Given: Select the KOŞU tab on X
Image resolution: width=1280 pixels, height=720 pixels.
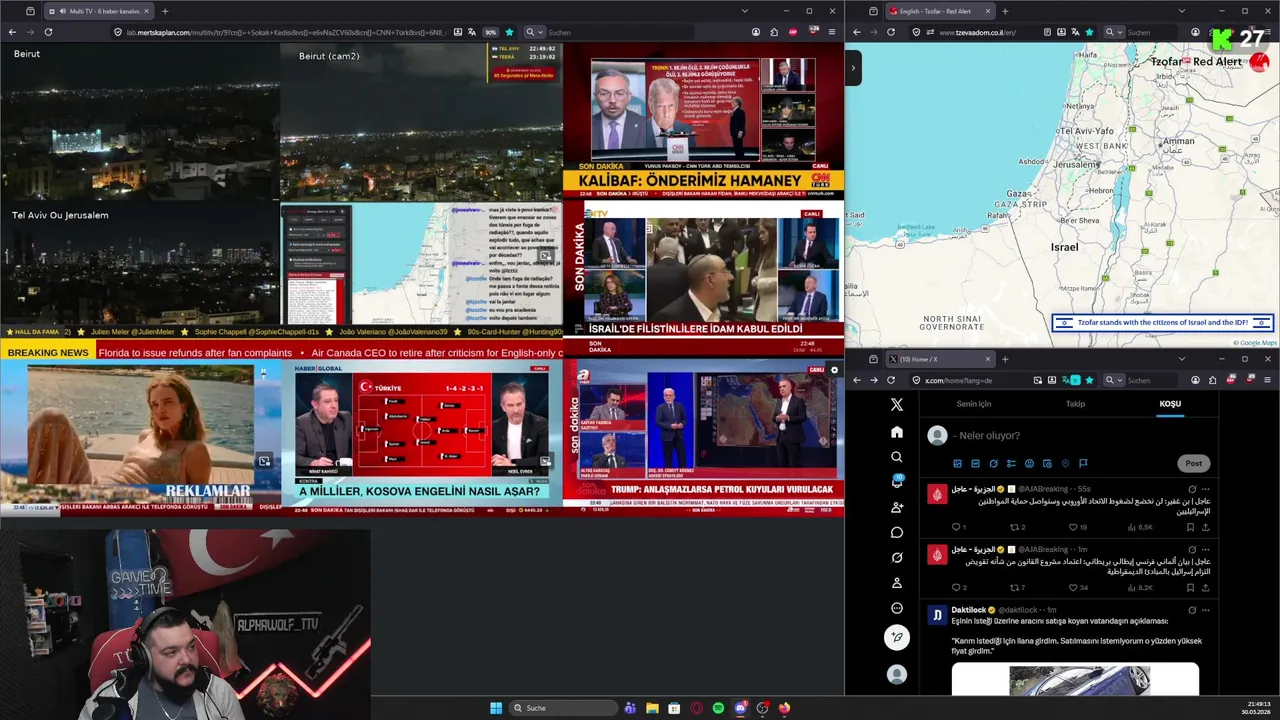Looking at the screenshot, I should (1170, 404).
